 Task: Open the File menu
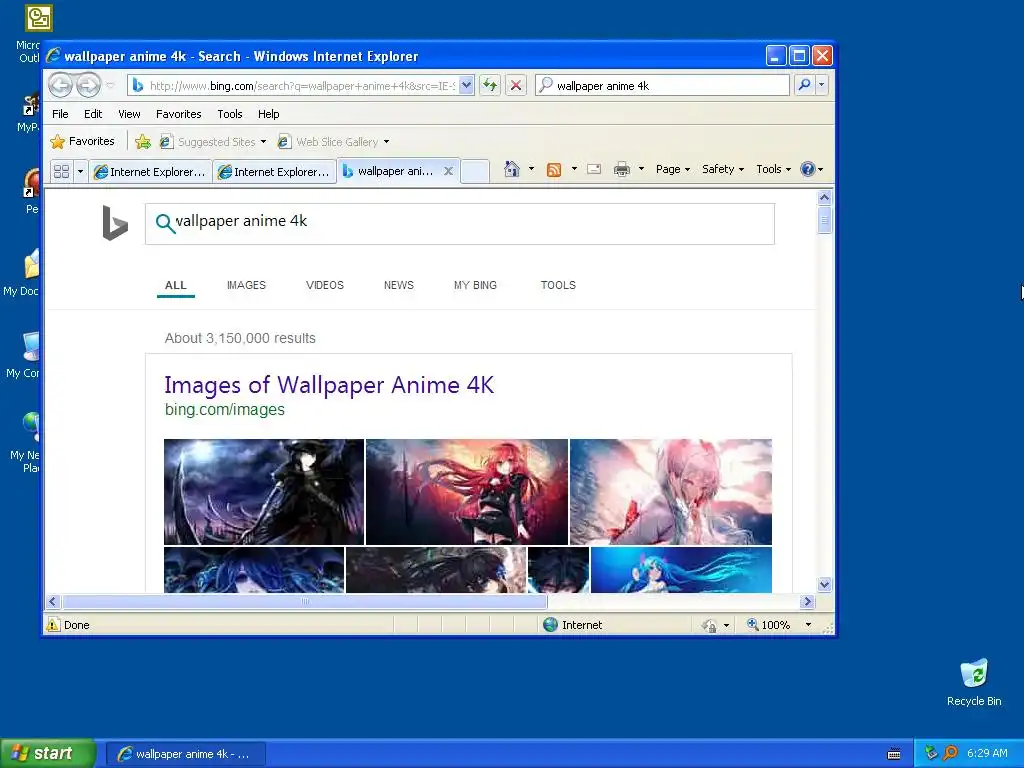[x=60, y=114]
